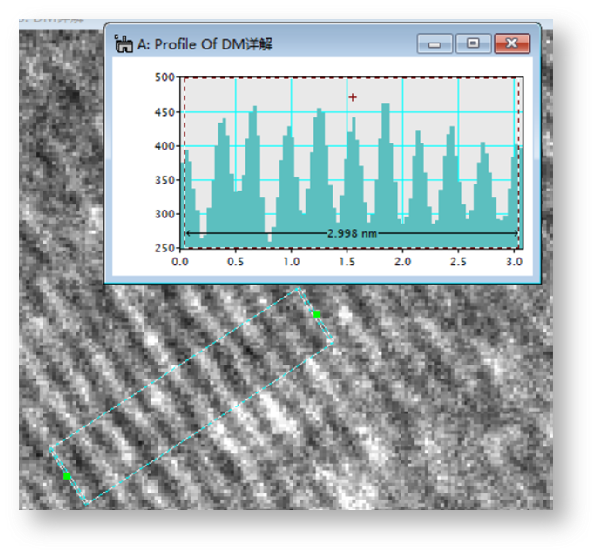Click the red crosshair cursor in the plot
The image size is (599, 556).
[x=353, y=97]
